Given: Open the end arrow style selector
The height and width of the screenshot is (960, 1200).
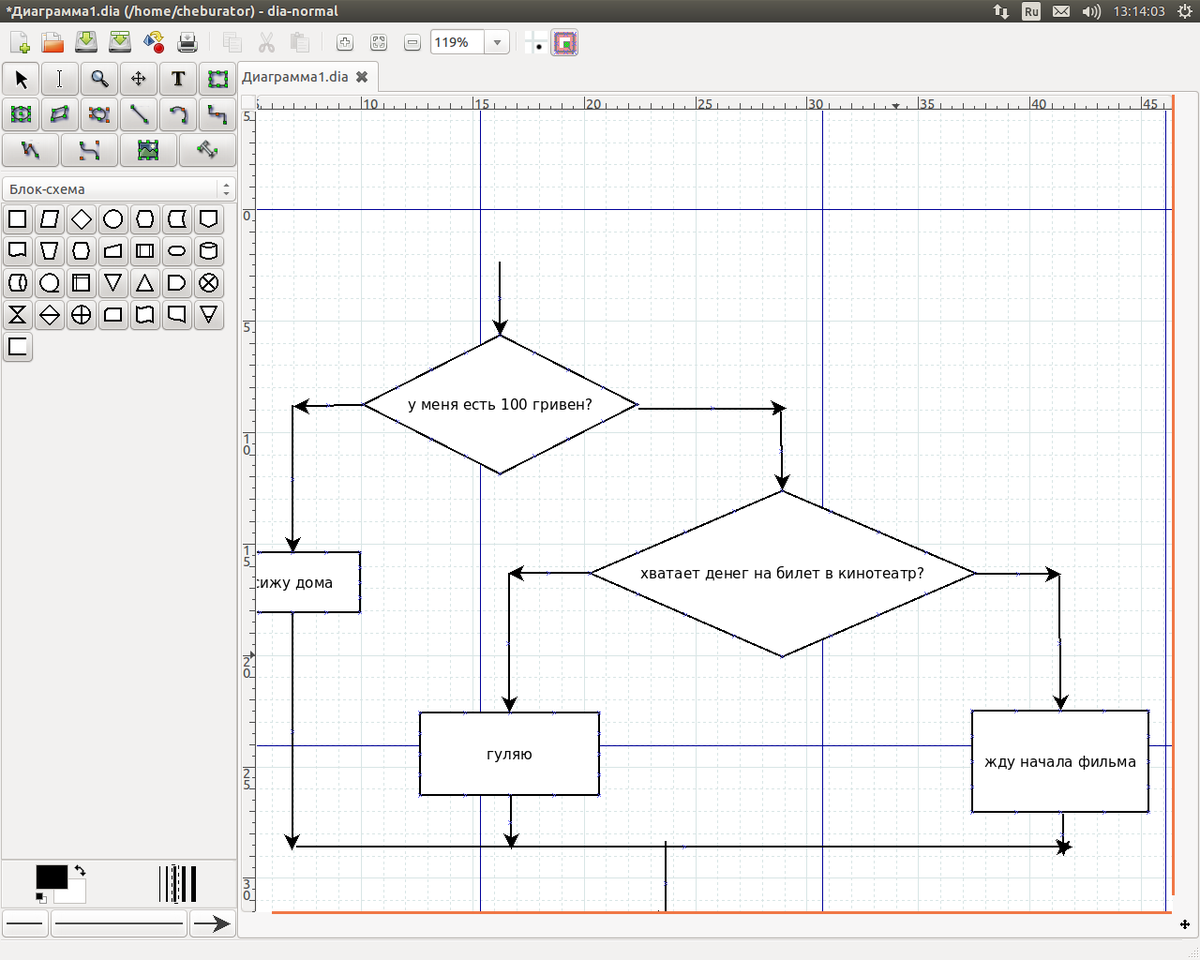Looking at the screenshot, I should [212, 924].
